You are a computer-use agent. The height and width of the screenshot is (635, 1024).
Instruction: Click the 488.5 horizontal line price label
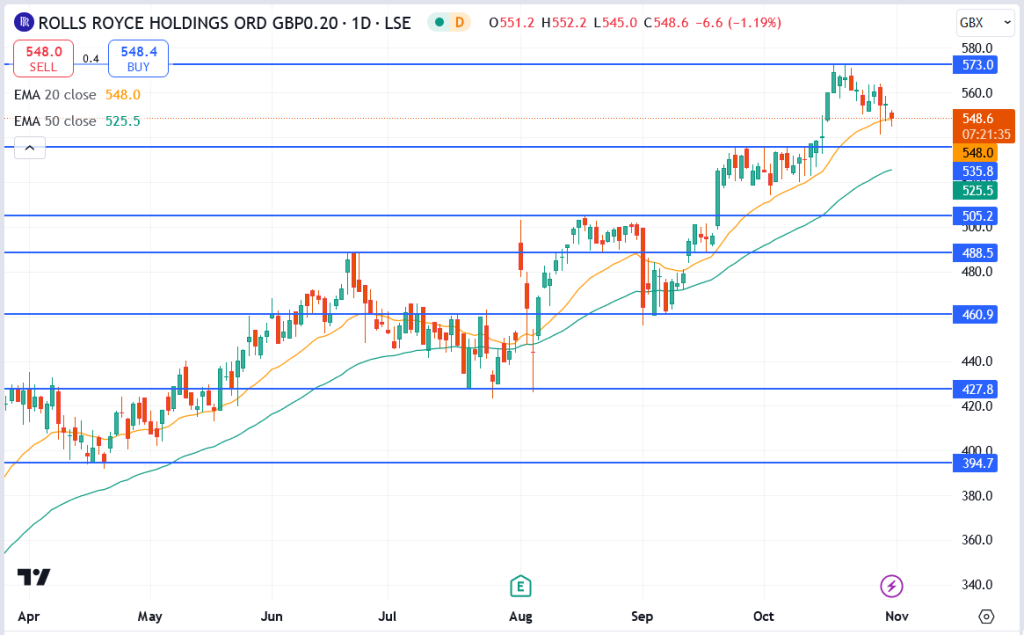(976, 253)
